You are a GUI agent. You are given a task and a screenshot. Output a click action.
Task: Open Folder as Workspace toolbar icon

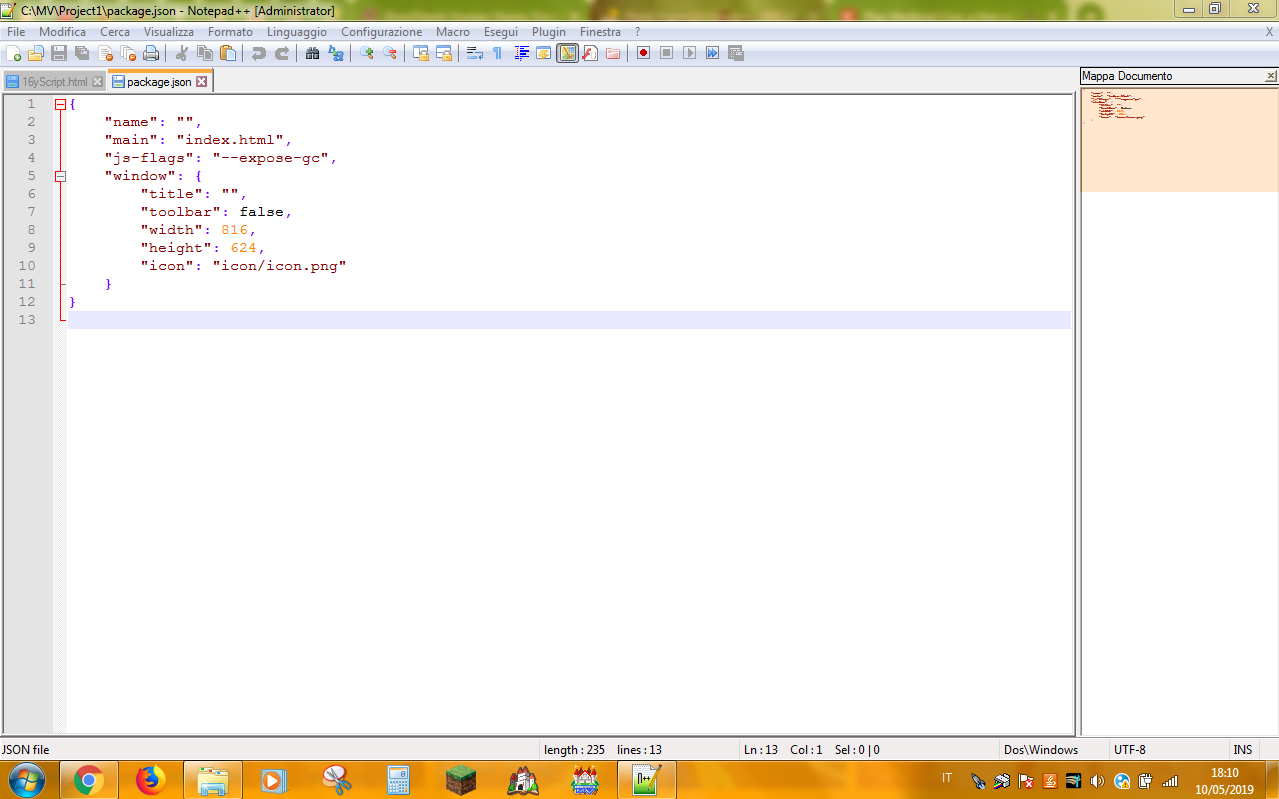click(x=613, y=53)
